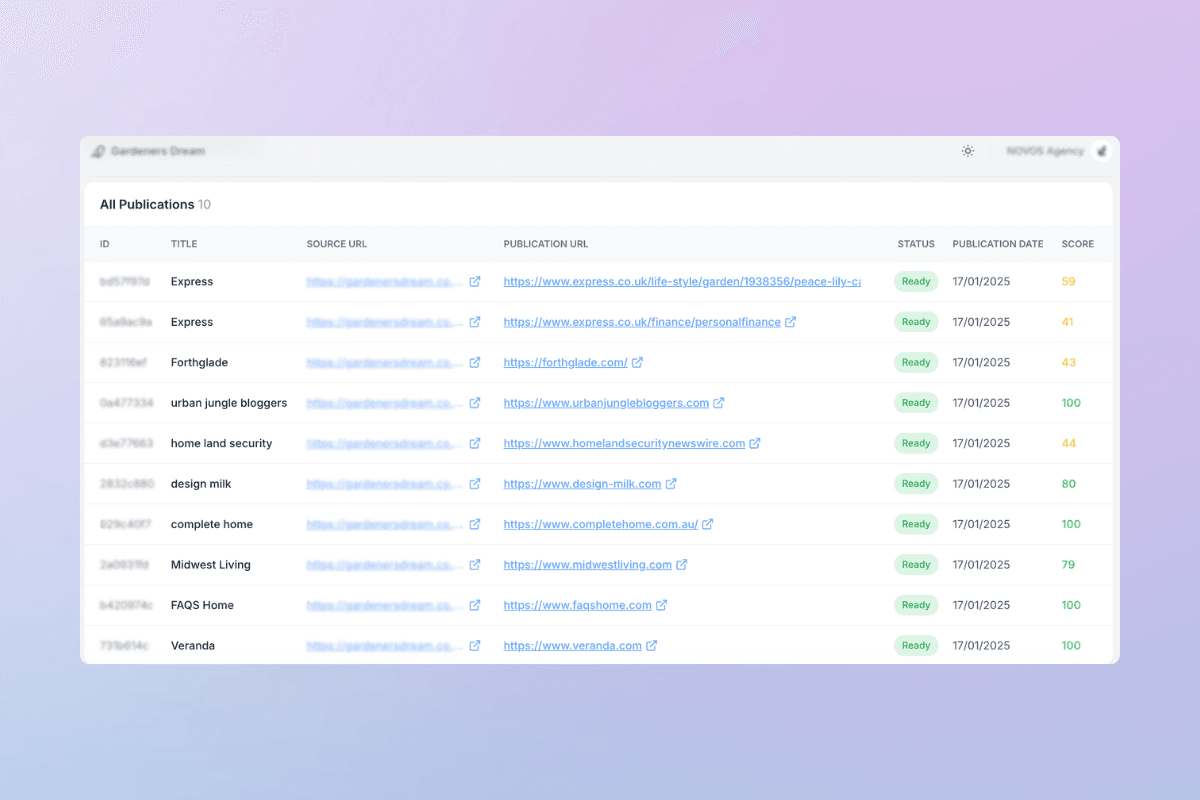Image resolution: width=1200 pixels, height=800 pixels.
Task: Click the Gardeners Dream leaf logo
Action: click(96, 150)
